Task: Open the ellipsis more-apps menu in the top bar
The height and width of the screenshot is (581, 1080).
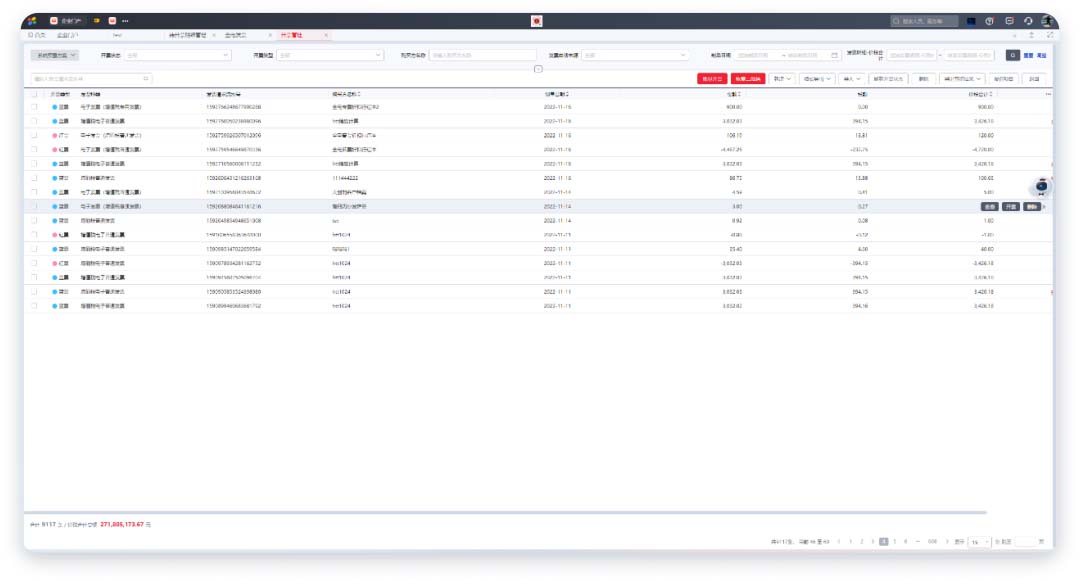Action: [x=125, y=21]
